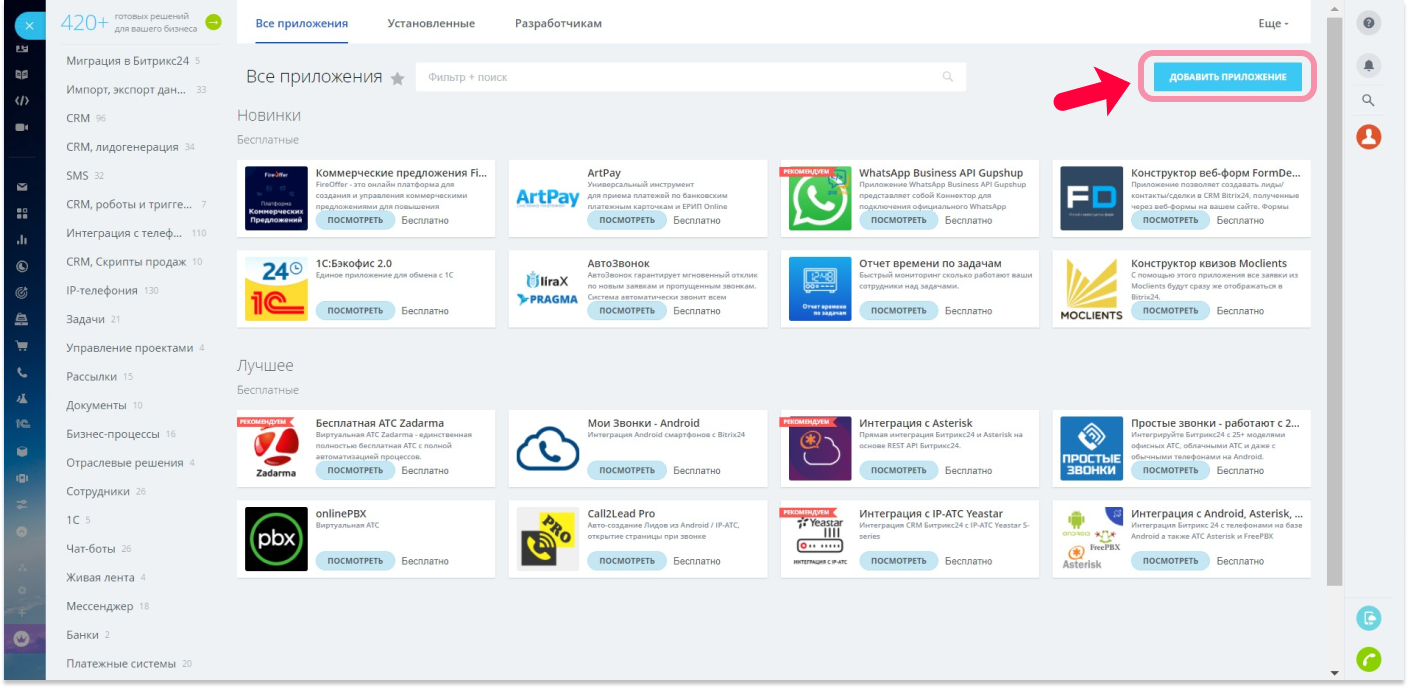The height and width of the screenshot is (688, 1408).
Task: Click the code brackets icon in the dark sidebar
Action: (x=22, y=101)
